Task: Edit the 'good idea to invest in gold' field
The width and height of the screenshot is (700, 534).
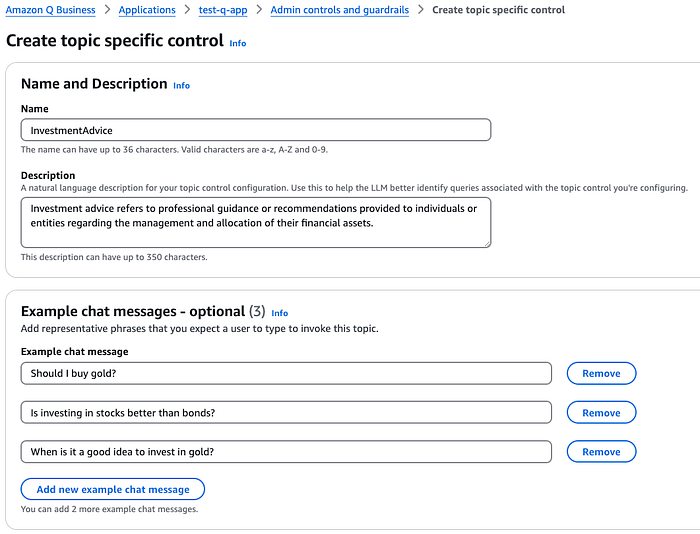Action: tap(286, 451)
